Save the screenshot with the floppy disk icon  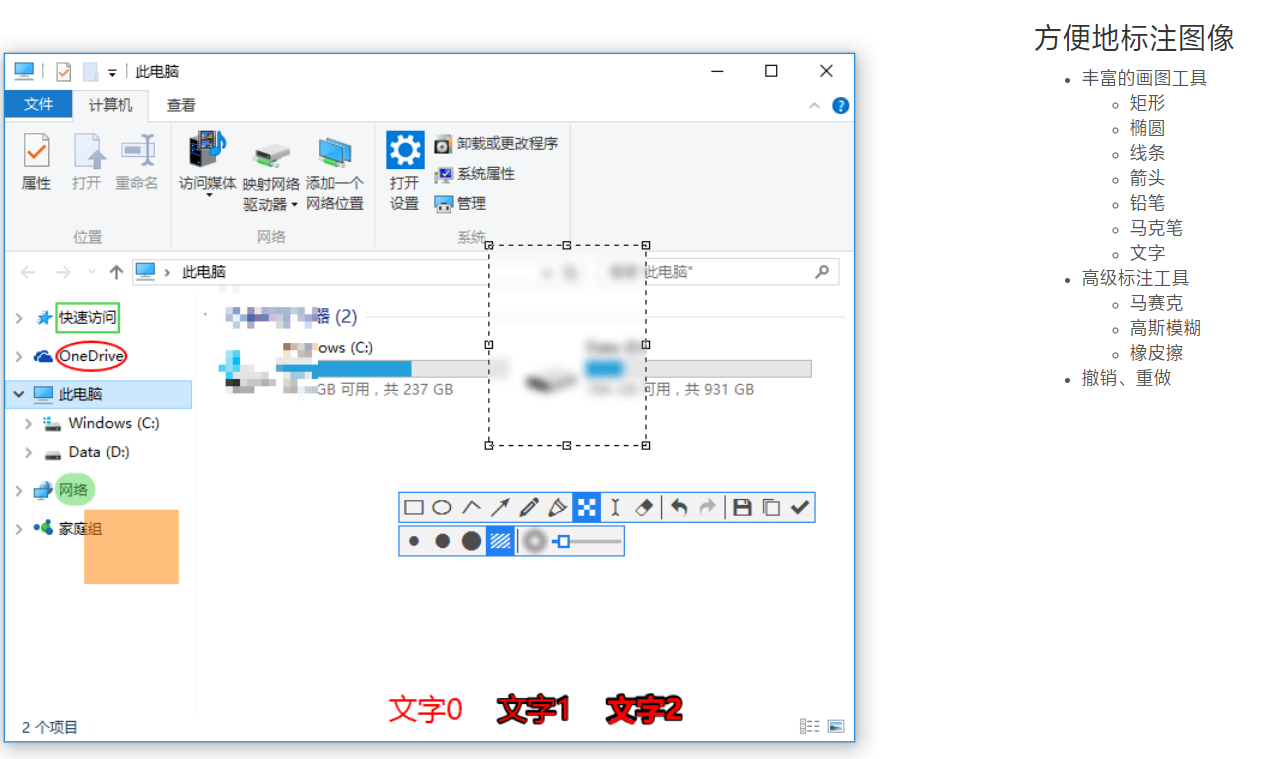tap(742, 508)
